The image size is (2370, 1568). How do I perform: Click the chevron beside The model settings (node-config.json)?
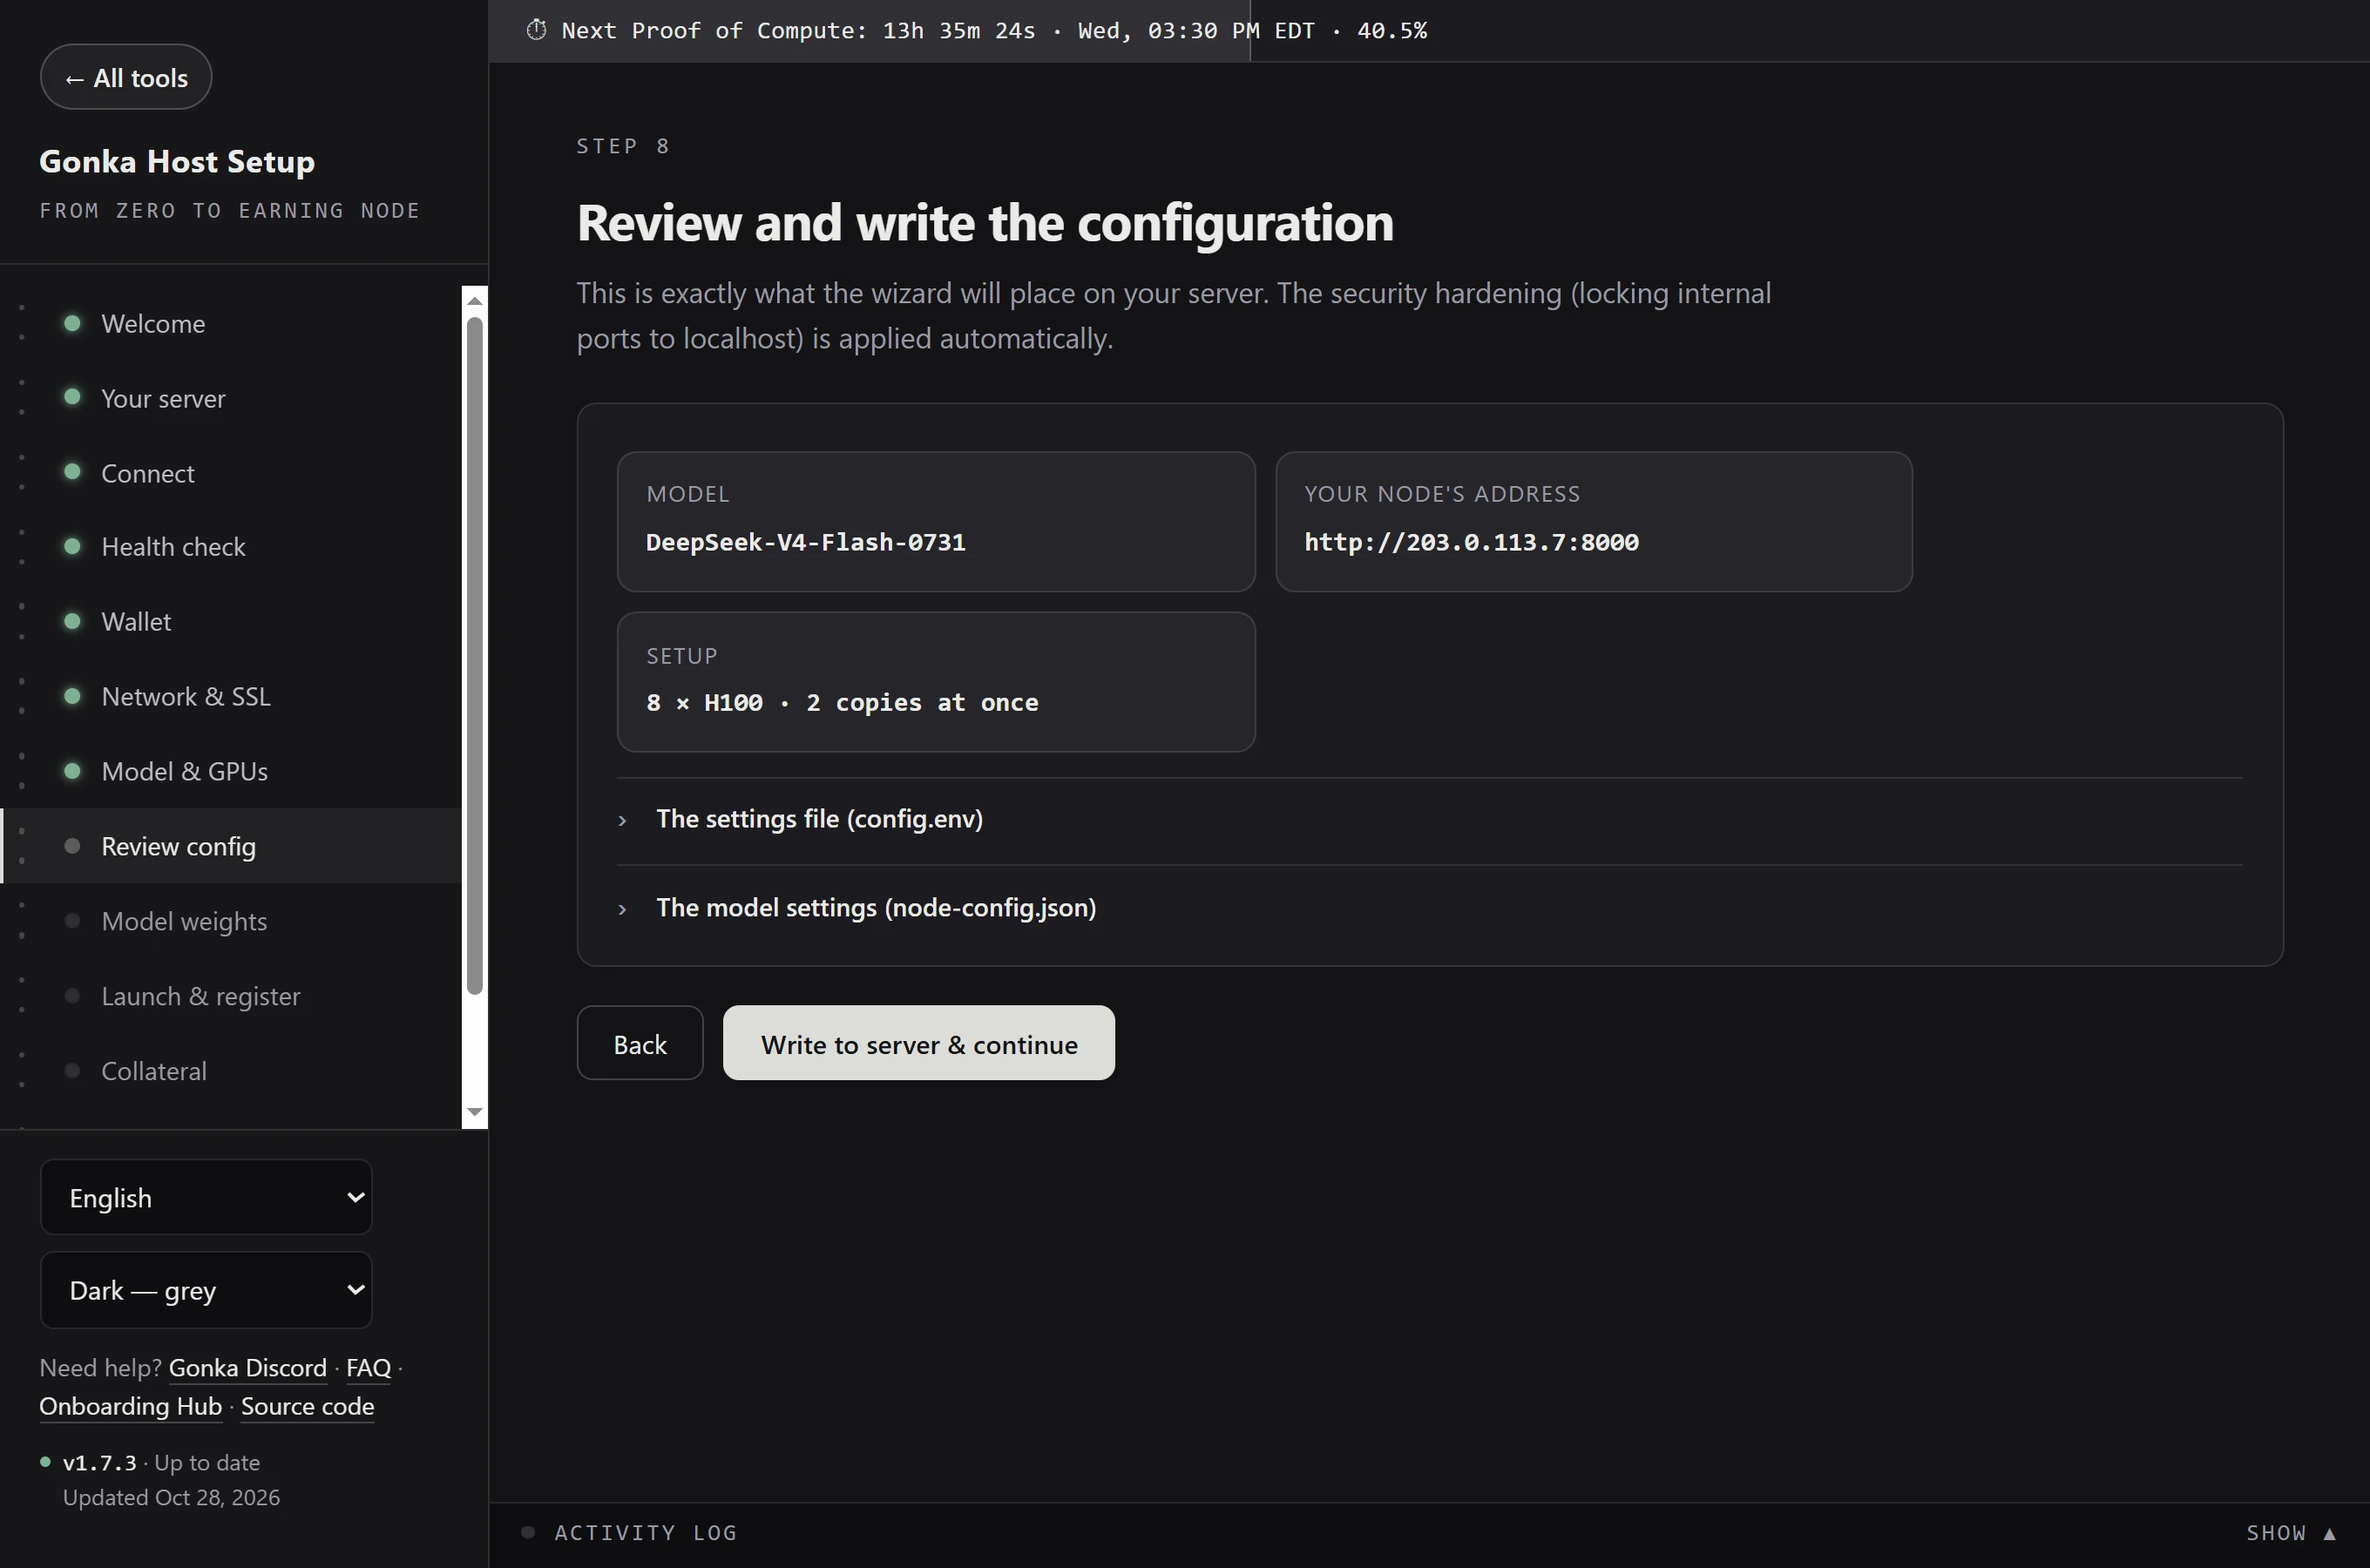pyautogui.click(x=622, y=909)
